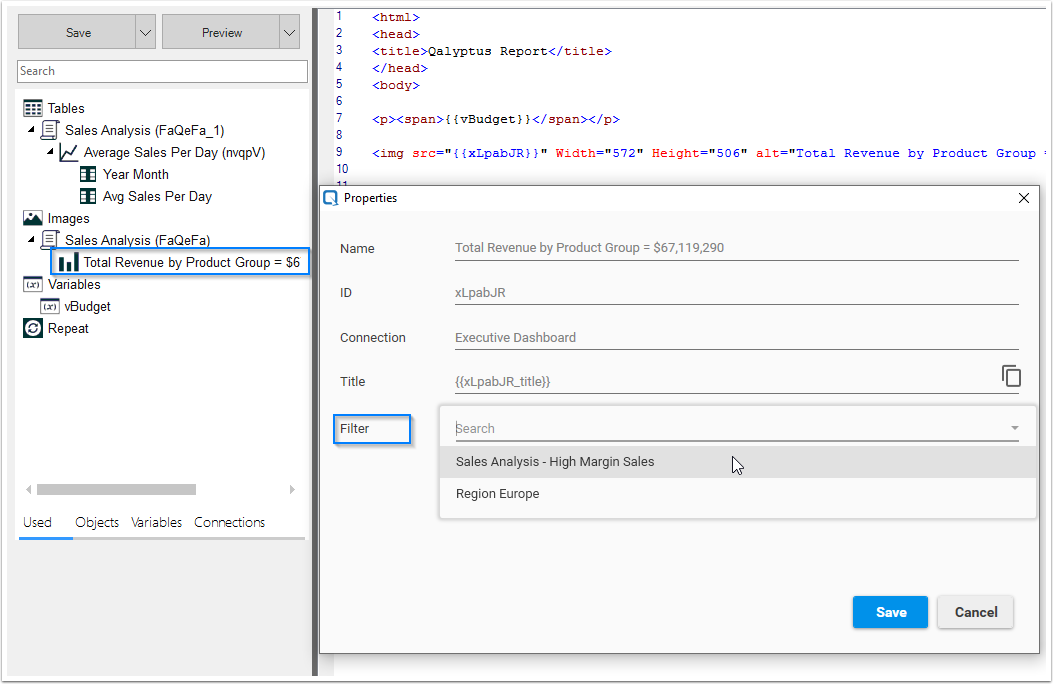Select the Average Sales Per Day chart icon
Screen dimensions: 1053x684
(x=68, y=152)
